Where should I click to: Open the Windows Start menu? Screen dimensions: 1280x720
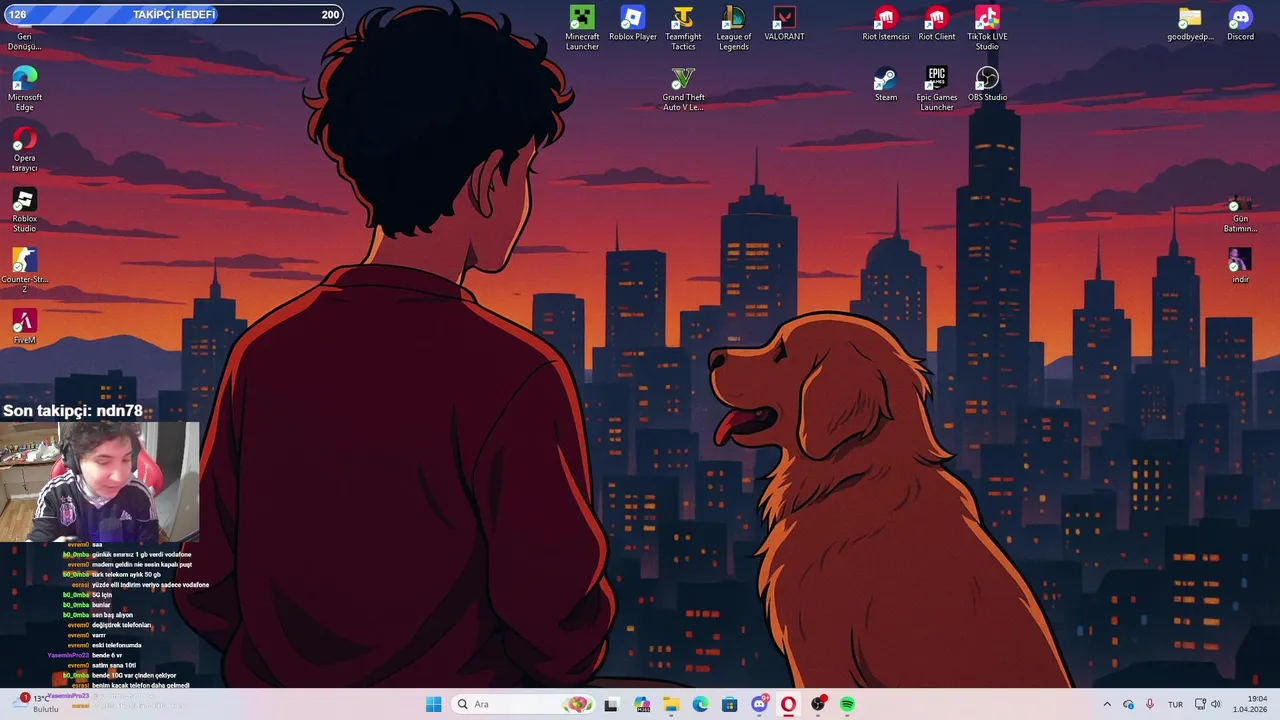coord(433,704)
